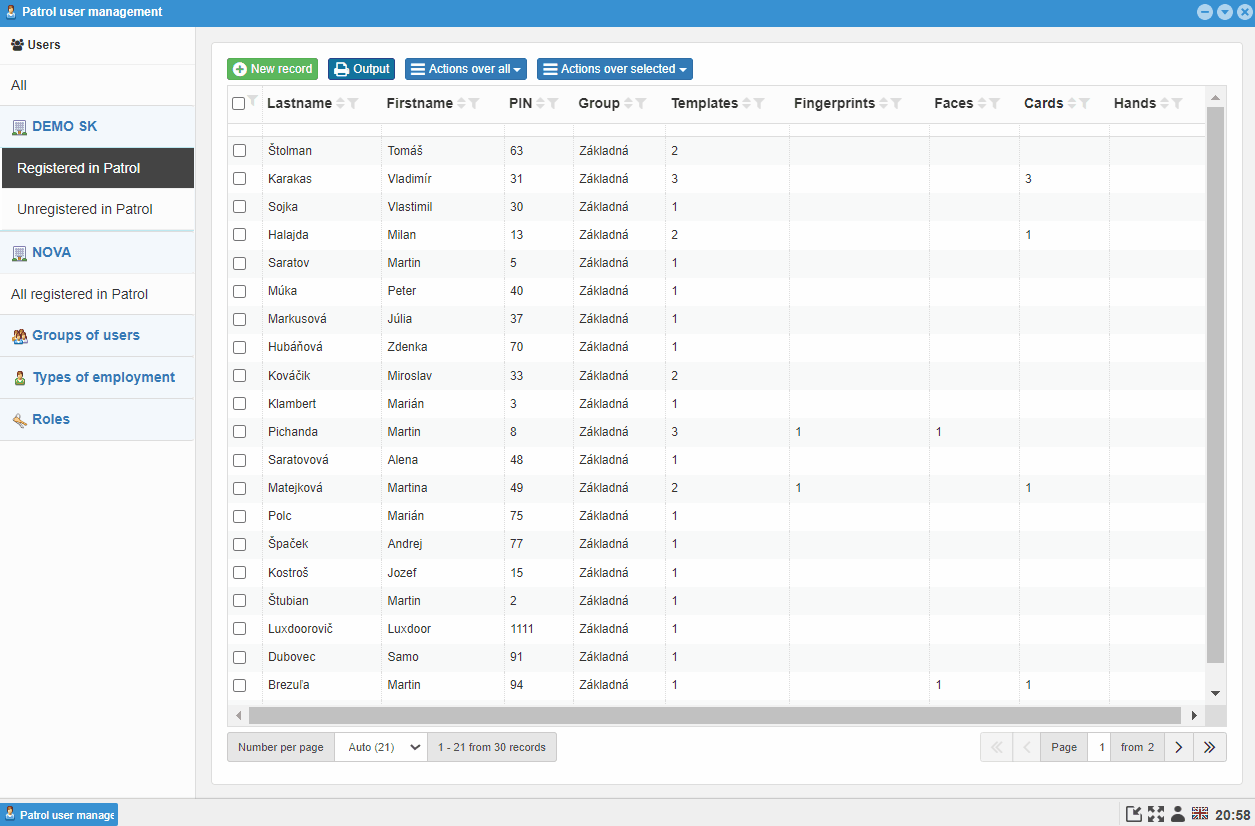Expand the DEMO SK section
The image size is (1255, 826).
point(97,127)
